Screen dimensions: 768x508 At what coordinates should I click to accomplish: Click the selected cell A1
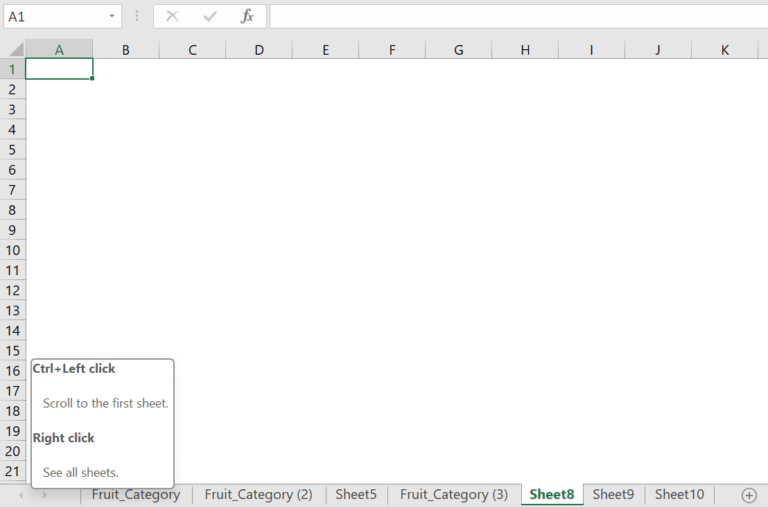pos(59,69)
